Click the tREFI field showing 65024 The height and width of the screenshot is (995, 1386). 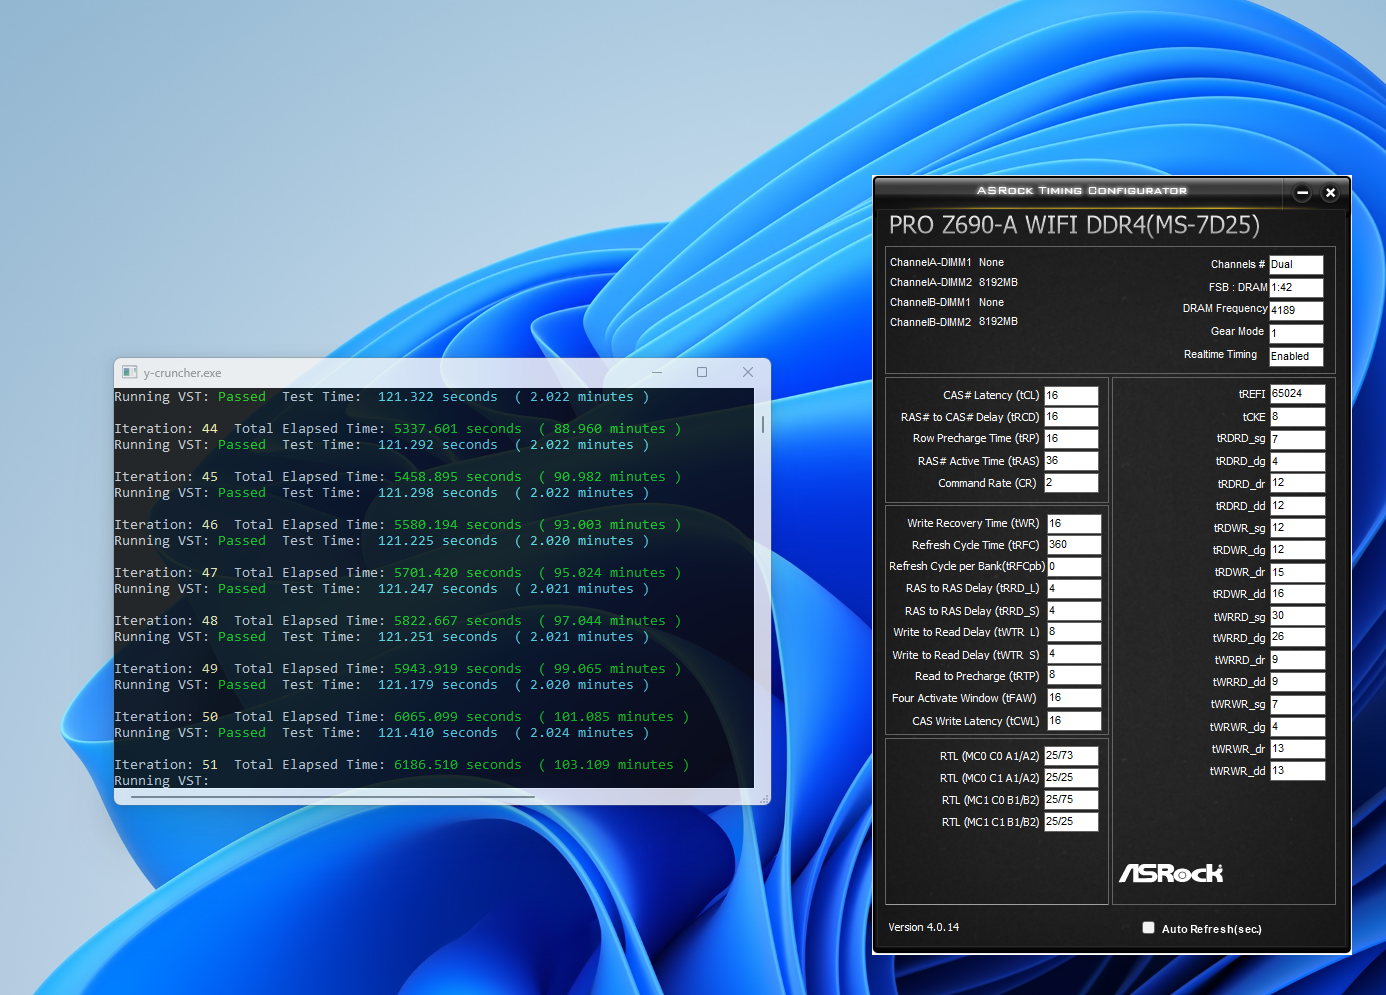point(1298,394)
